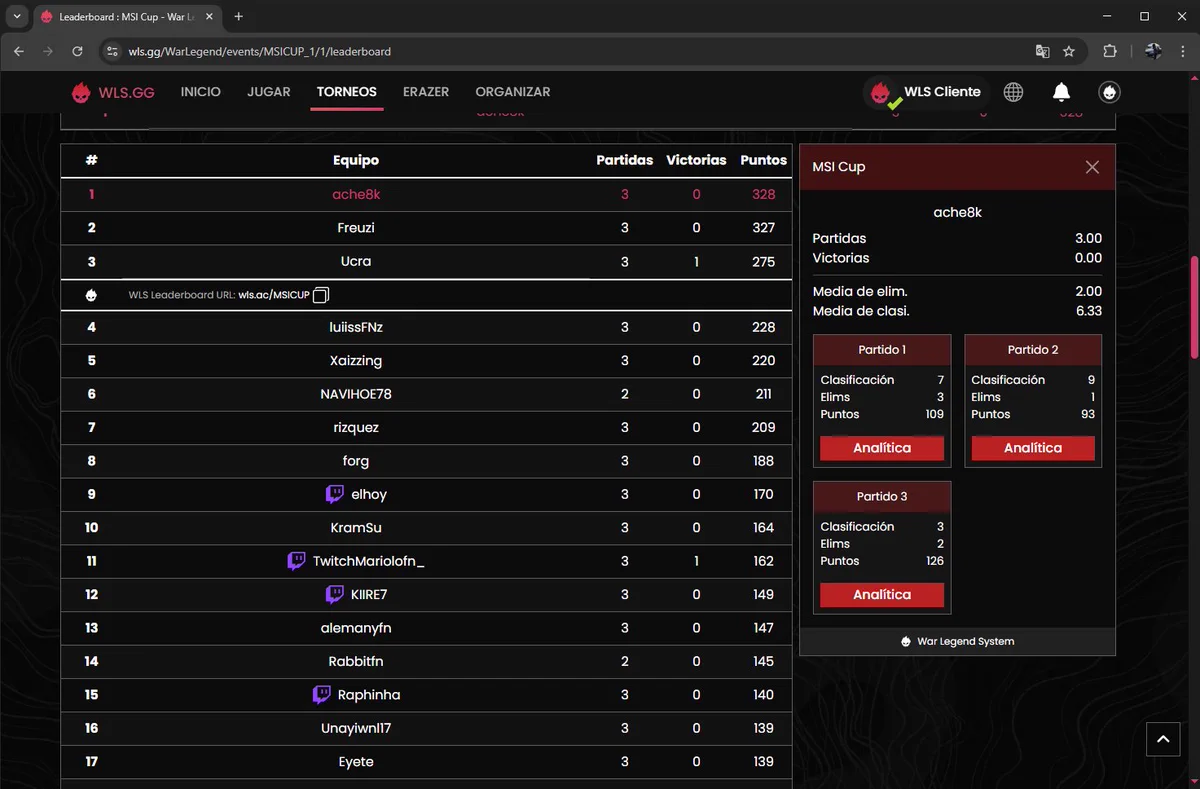
Task: Select team luiissFNz row
Action: coord(427,327)
